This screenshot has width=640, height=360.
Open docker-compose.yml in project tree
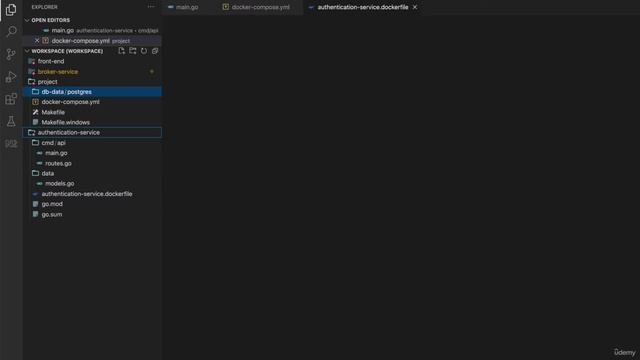click(x=92, y=102)
